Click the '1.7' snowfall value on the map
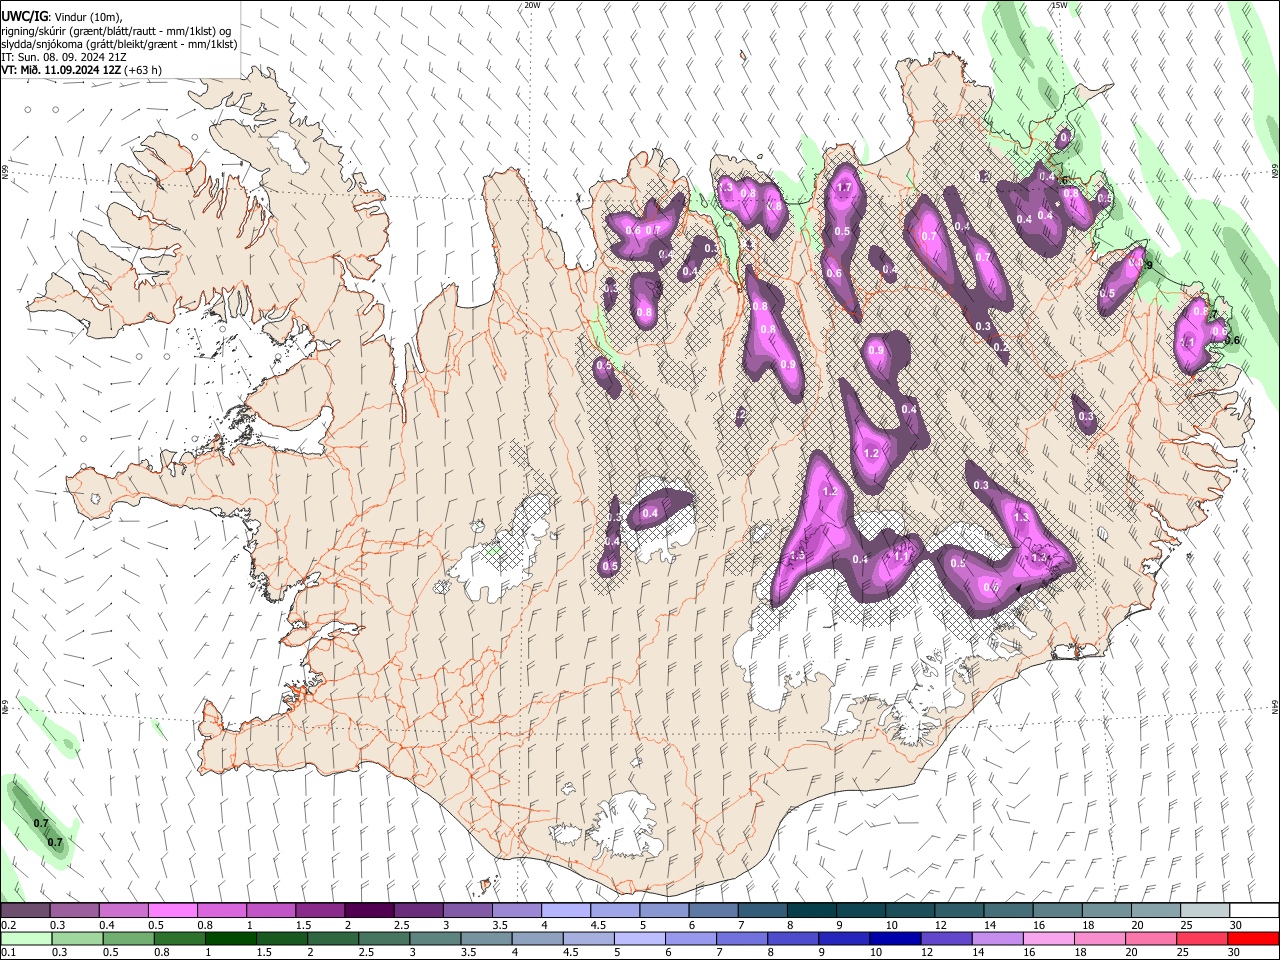 [x=843, y=188]
